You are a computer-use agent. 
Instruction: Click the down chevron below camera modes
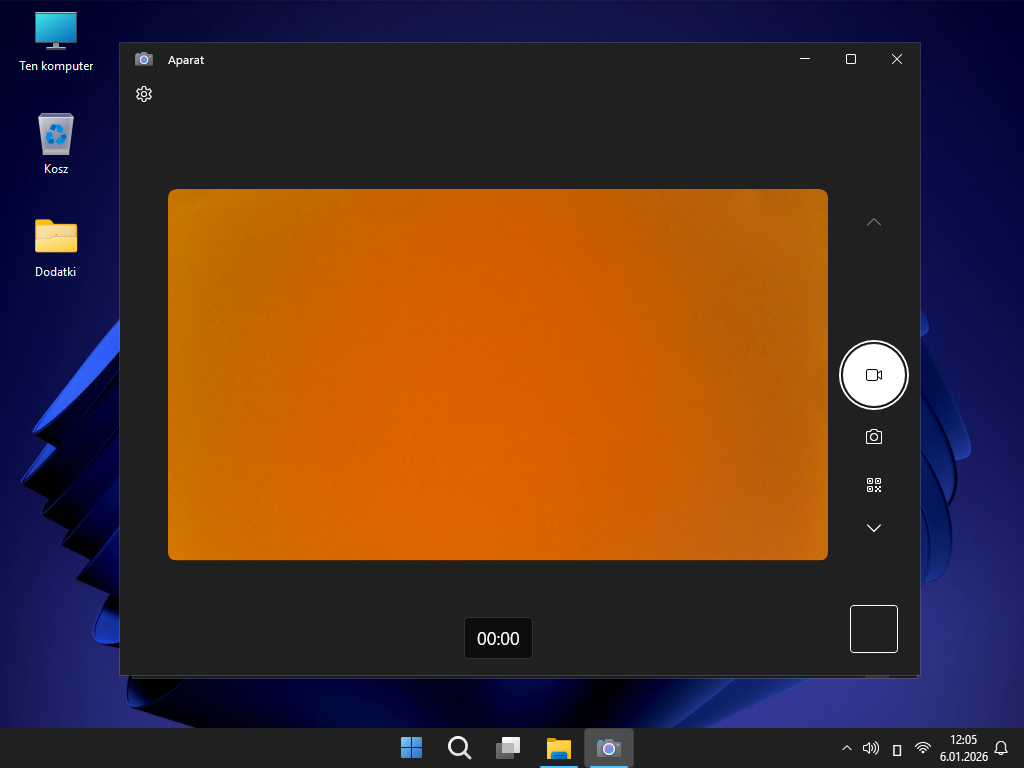point(873,528)
